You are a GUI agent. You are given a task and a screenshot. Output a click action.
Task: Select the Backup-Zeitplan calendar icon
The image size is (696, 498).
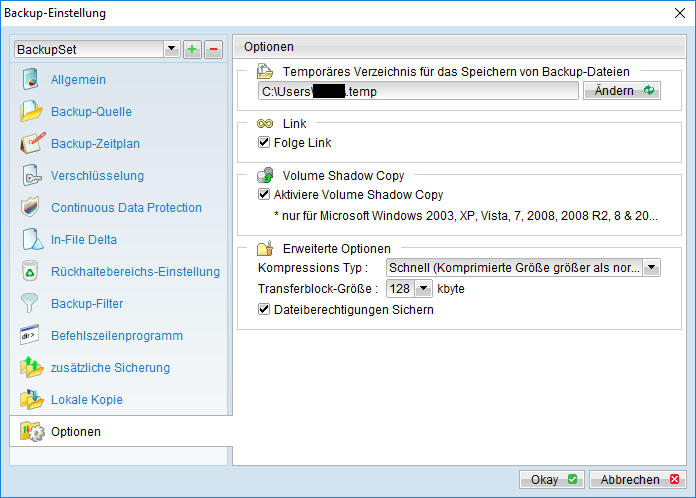[x=32, y=143]
